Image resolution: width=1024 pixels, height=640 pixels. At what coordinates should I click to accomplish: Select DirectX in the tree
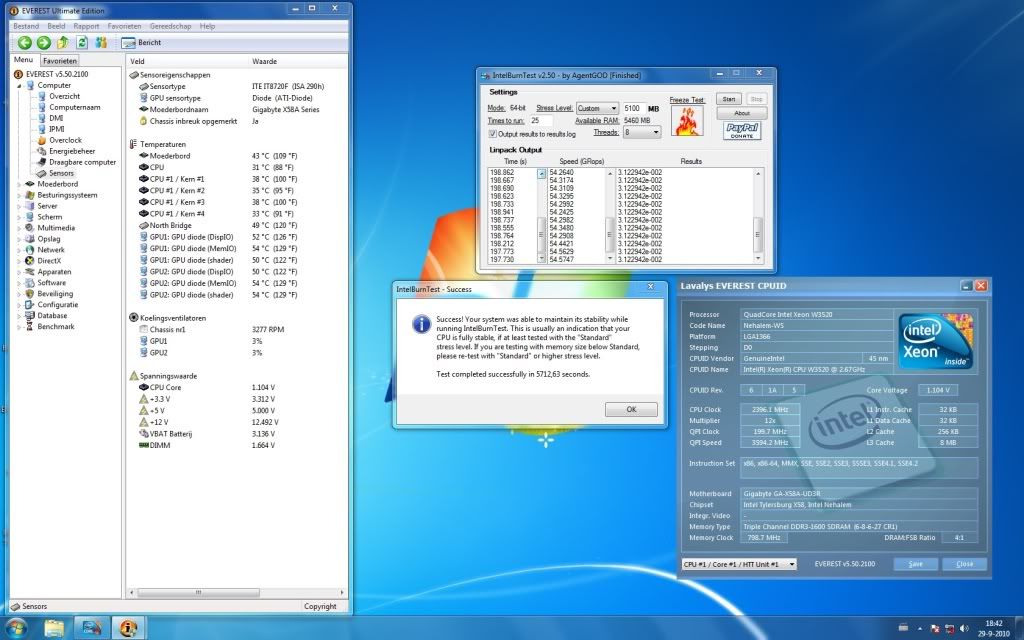pyautogui.click(x=49, y=261)
